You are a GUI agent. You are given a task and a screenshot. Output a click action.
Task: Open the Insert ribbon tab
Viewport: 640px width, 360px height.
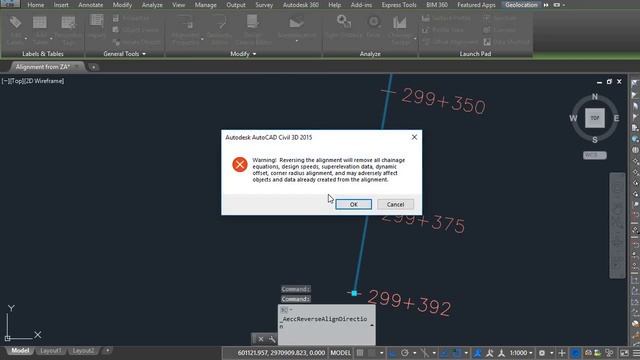[x=61, y=5]
